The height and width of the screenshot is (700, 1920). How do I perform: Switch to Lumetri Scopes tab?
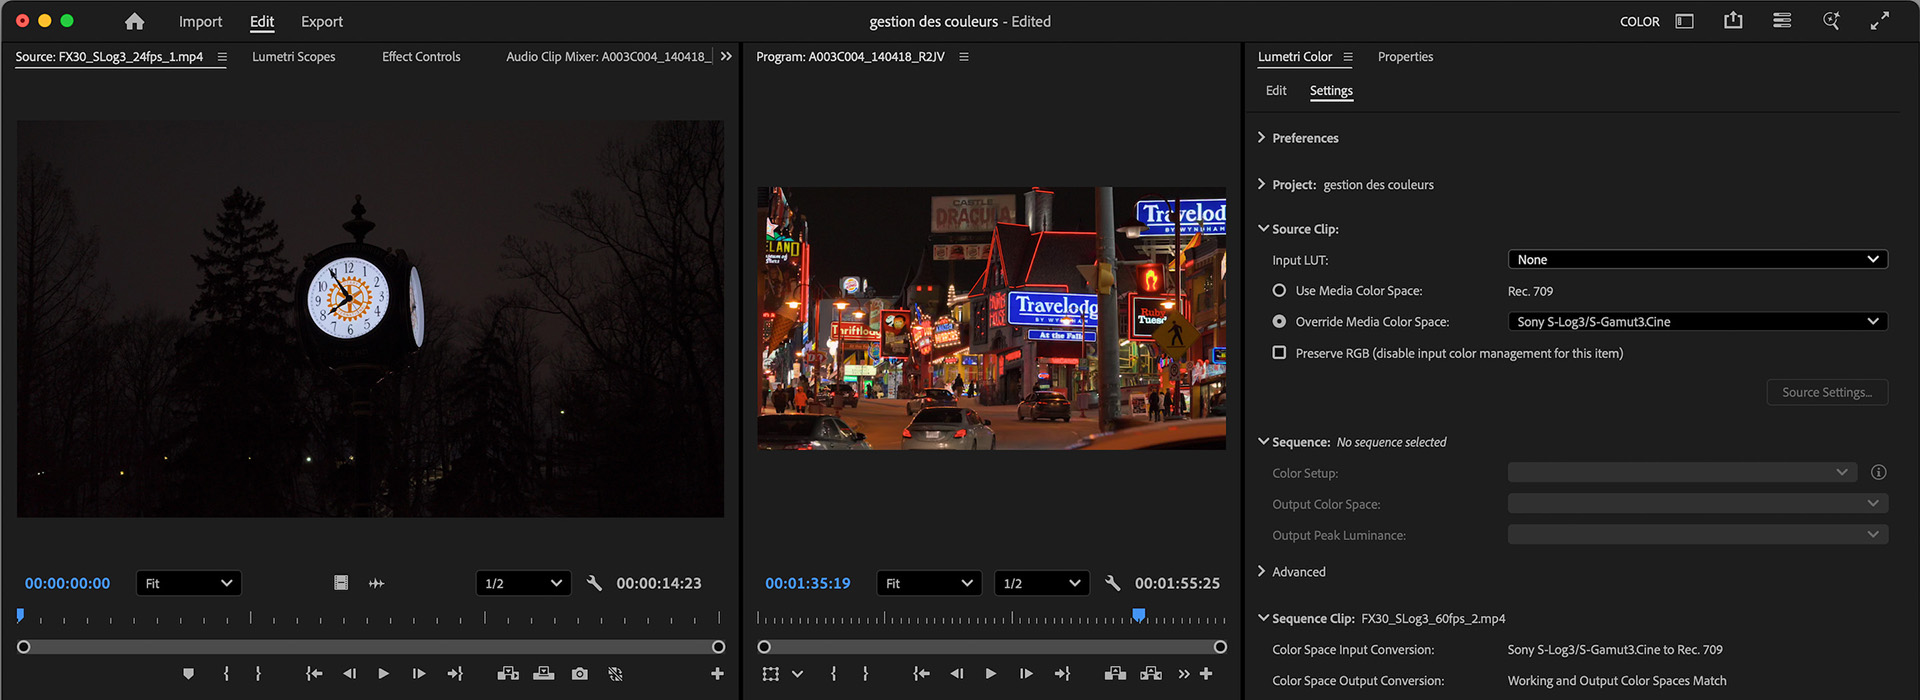293,57
